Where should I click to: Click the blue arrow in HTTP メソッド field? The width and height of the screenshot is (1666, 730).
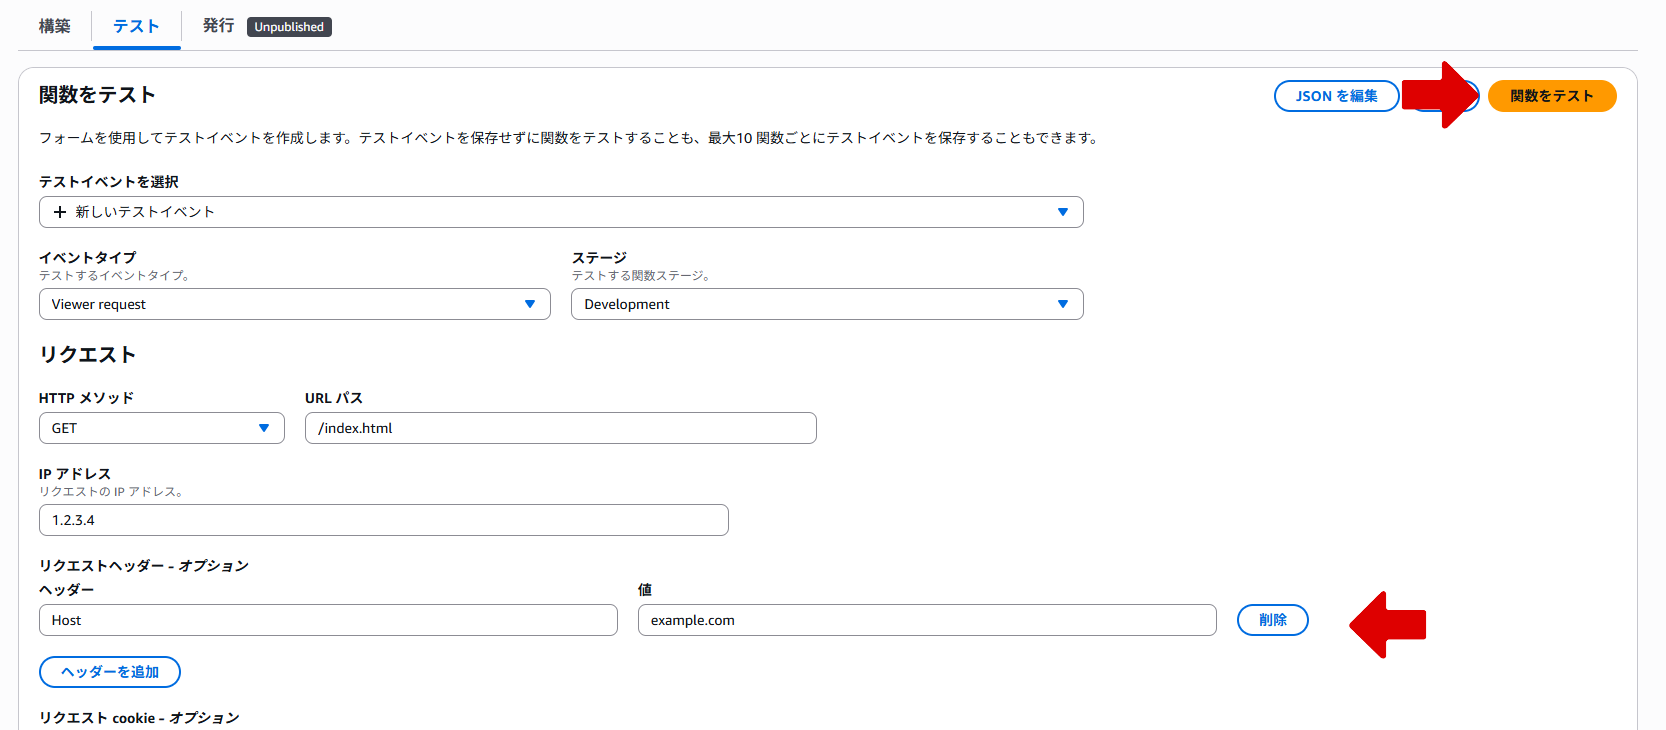coord(264,428)
